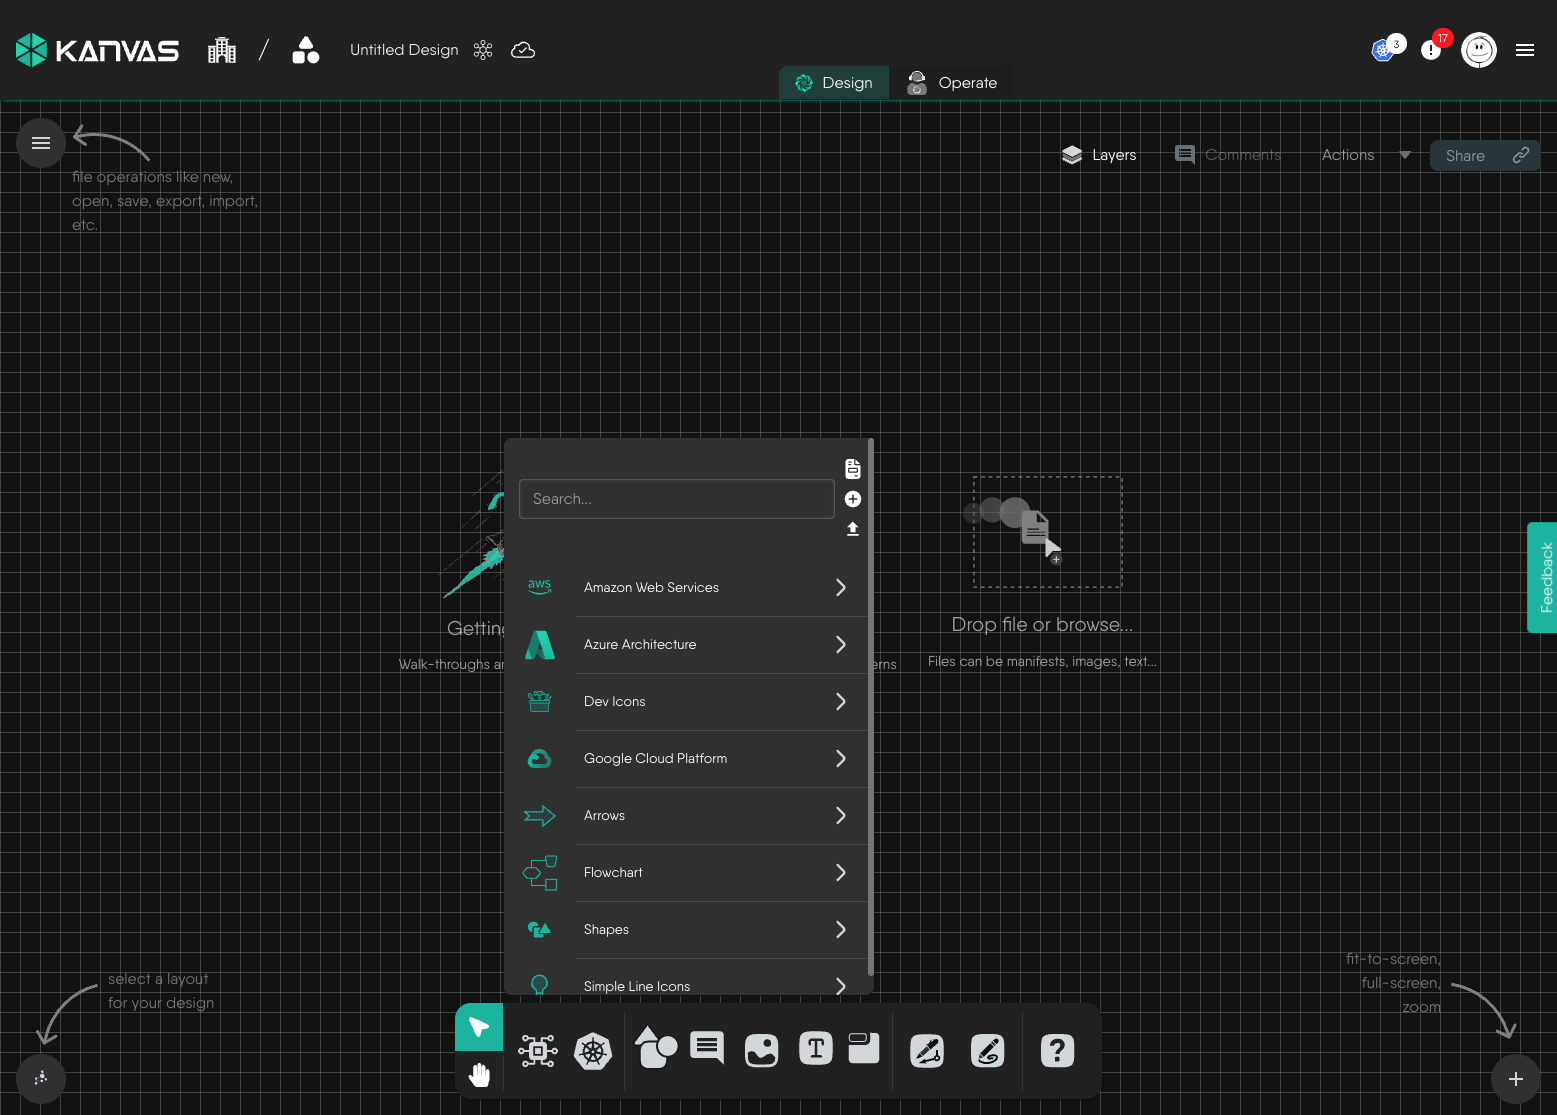The width and height of the screenshot is (1557, 1115).
Task: Click the shapes panel scrollbar
Action: [871, 707]
